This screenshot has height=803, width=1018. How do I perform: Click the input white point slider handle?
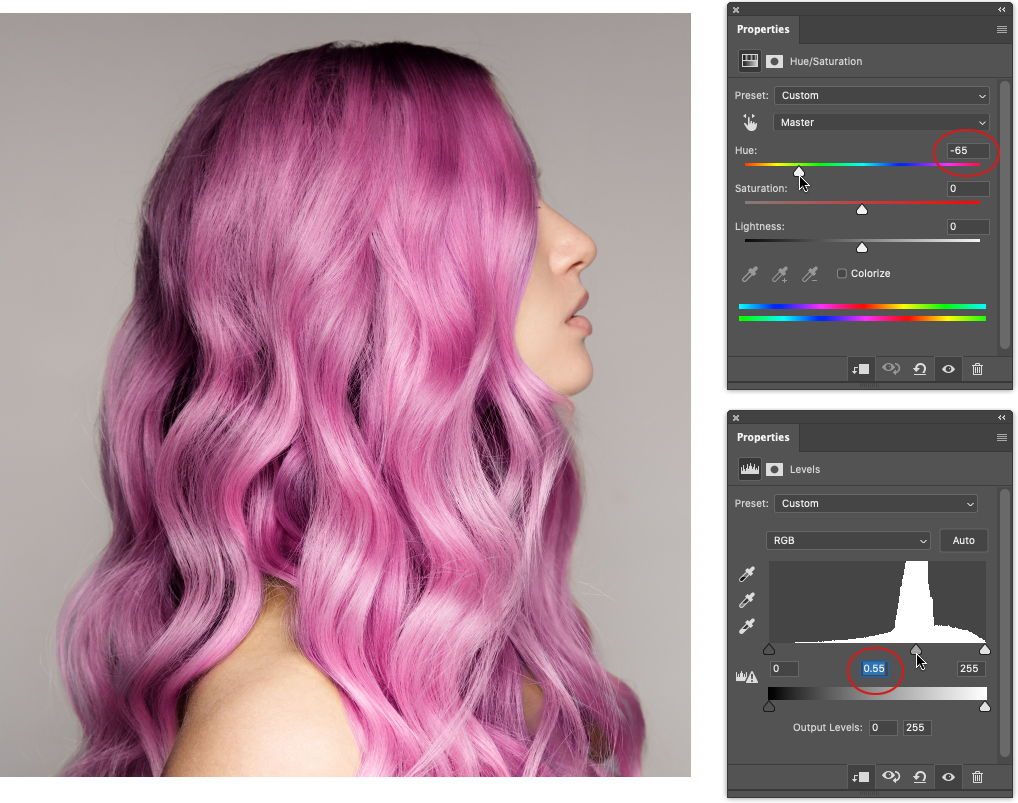pos(985,650)
